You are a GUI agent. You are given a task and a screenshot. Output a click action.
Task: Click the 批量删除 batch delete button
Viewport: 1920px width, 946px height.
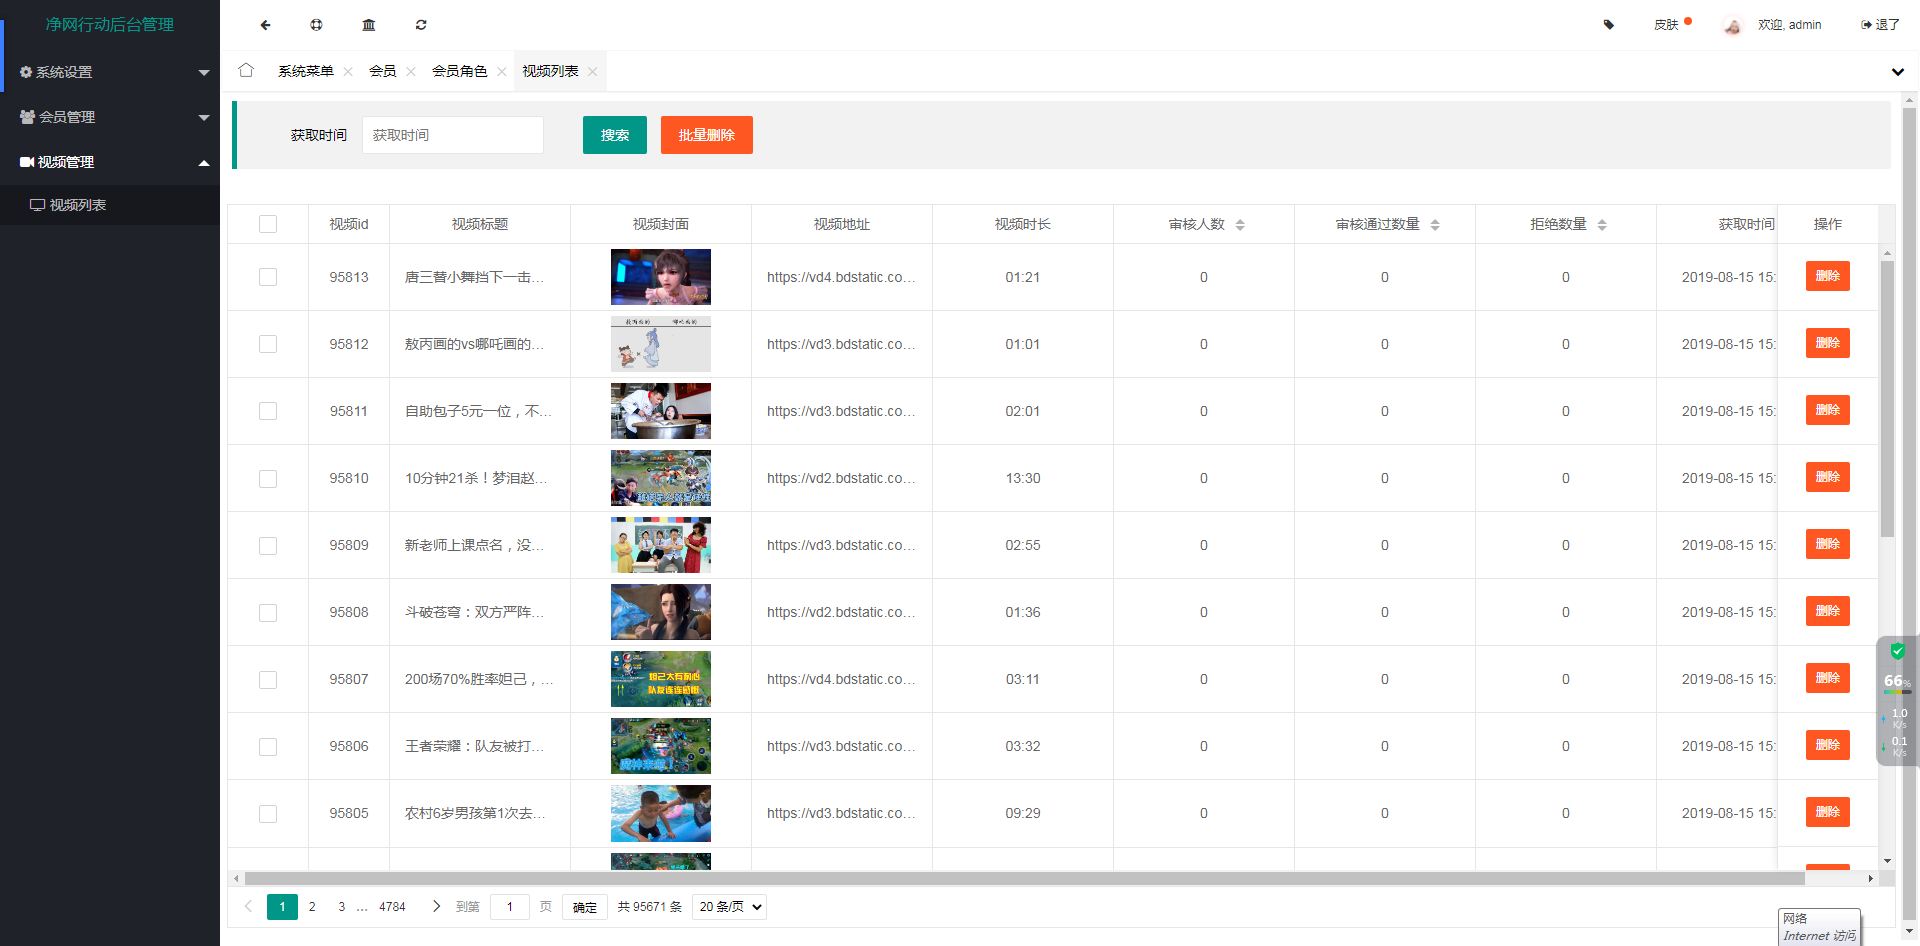pyautogui.click(x=707, y=135)
